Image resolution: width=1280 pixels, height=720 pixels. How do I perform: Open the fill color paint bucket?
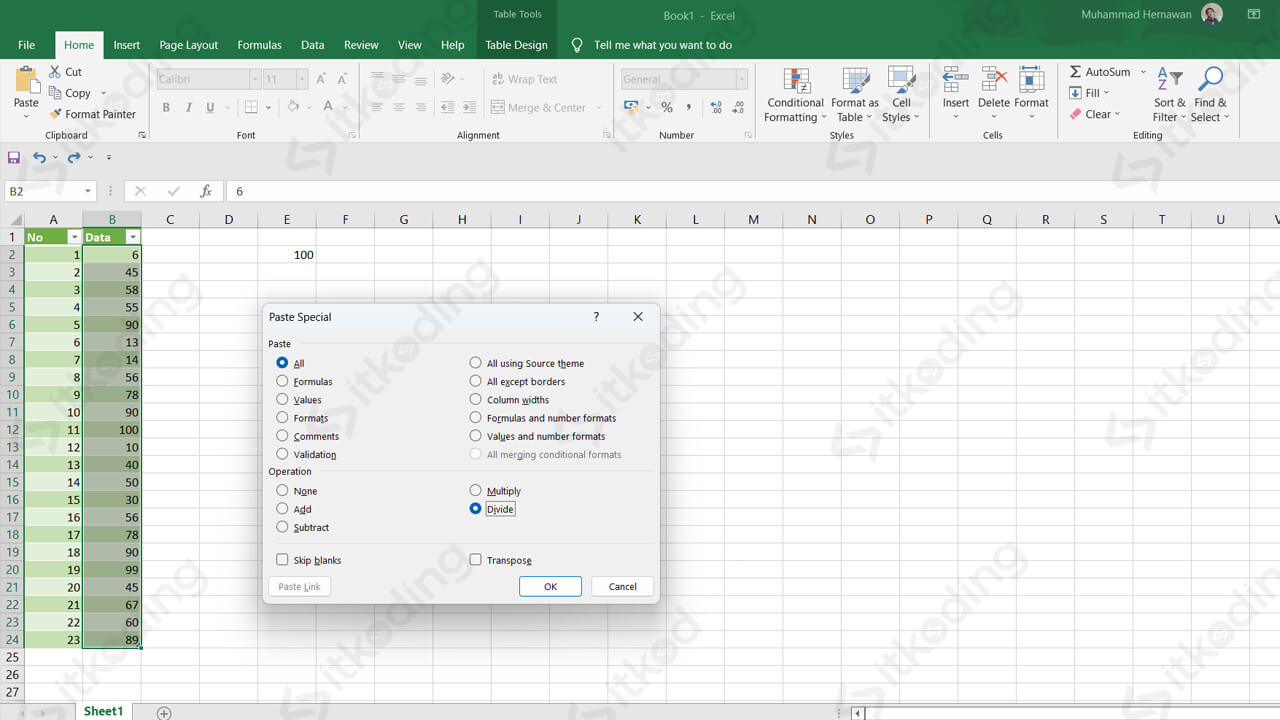[293, 108]
